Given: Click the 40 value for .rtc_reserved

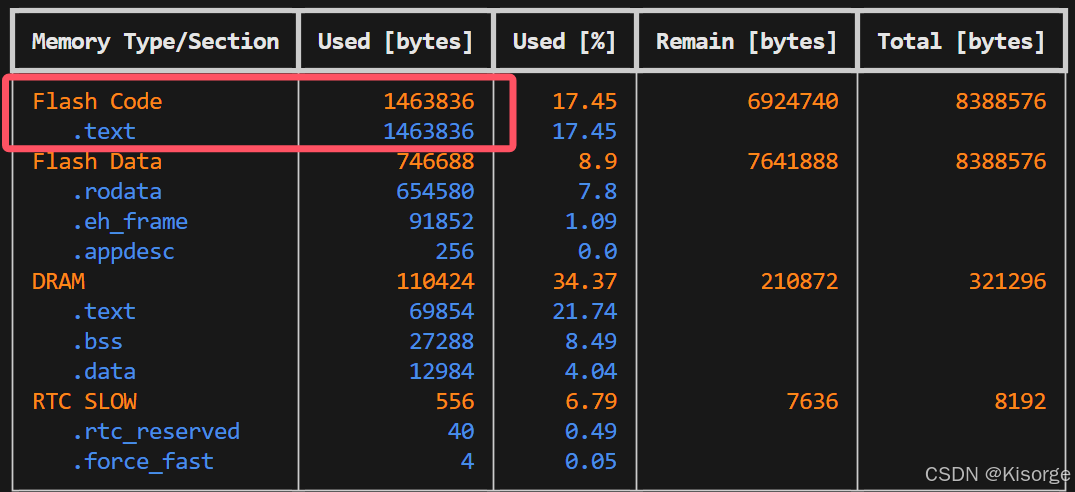Looking at the screenshot, I should (461, 431).
